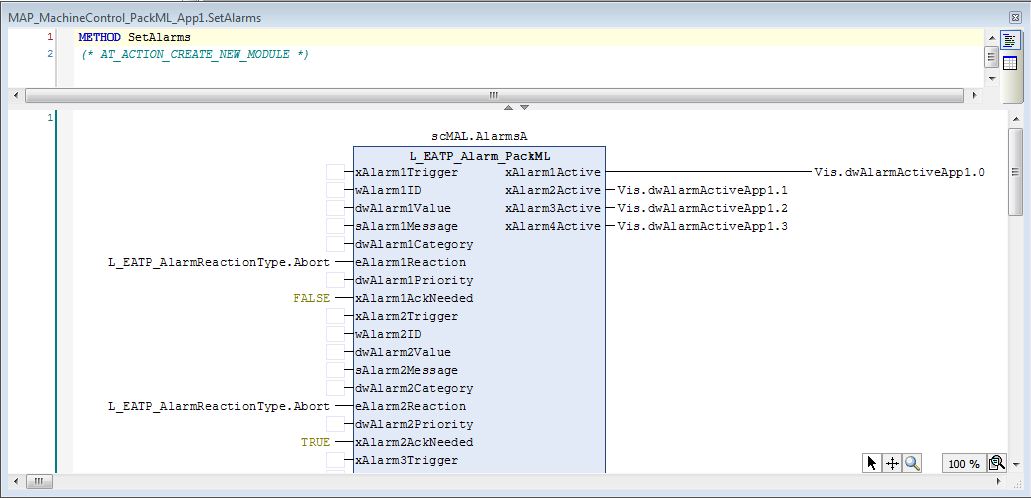1031x498 pixels.
Task: Activate the pan (move) tool
Action: 892,463
